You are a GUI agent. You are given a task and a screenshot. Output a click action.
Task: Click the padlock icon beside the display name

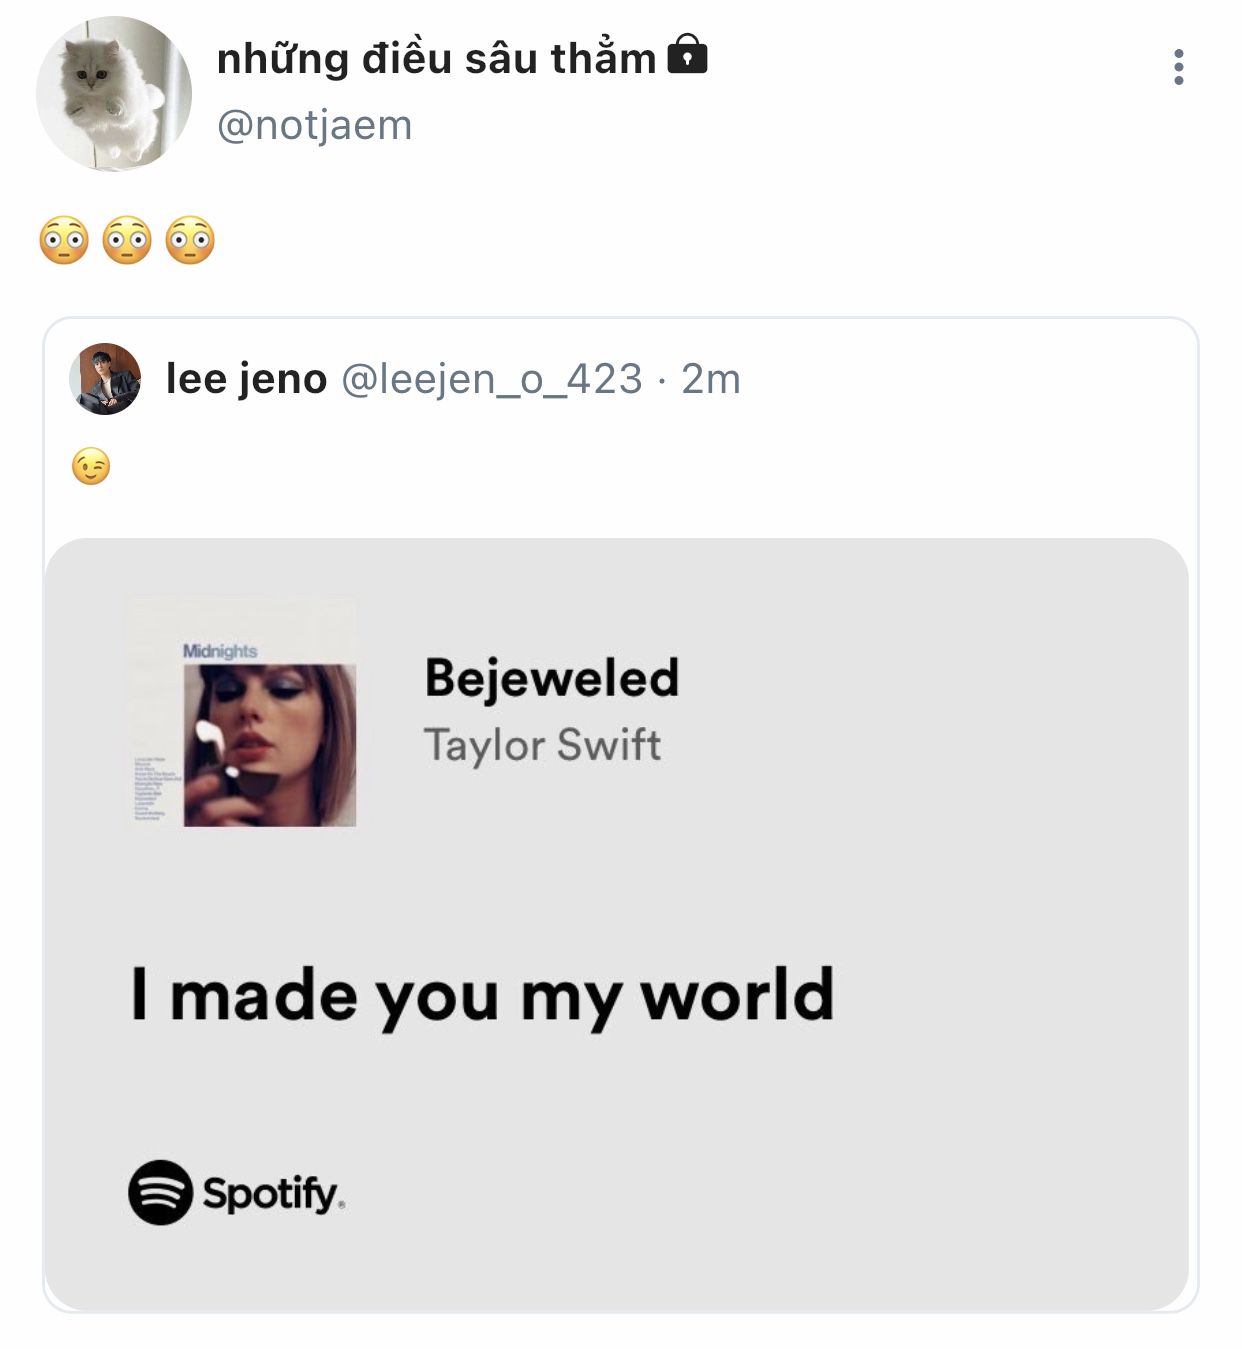687,55
